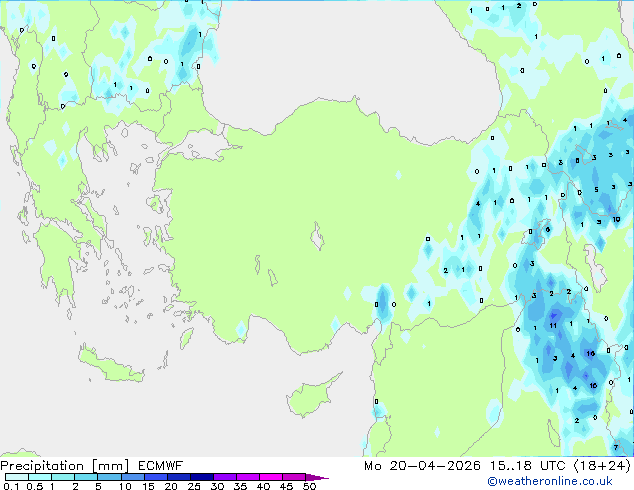Click the 2–5 mm legend swatch
The height and width of the screenshot is (490, 634).
coord(86,477)
